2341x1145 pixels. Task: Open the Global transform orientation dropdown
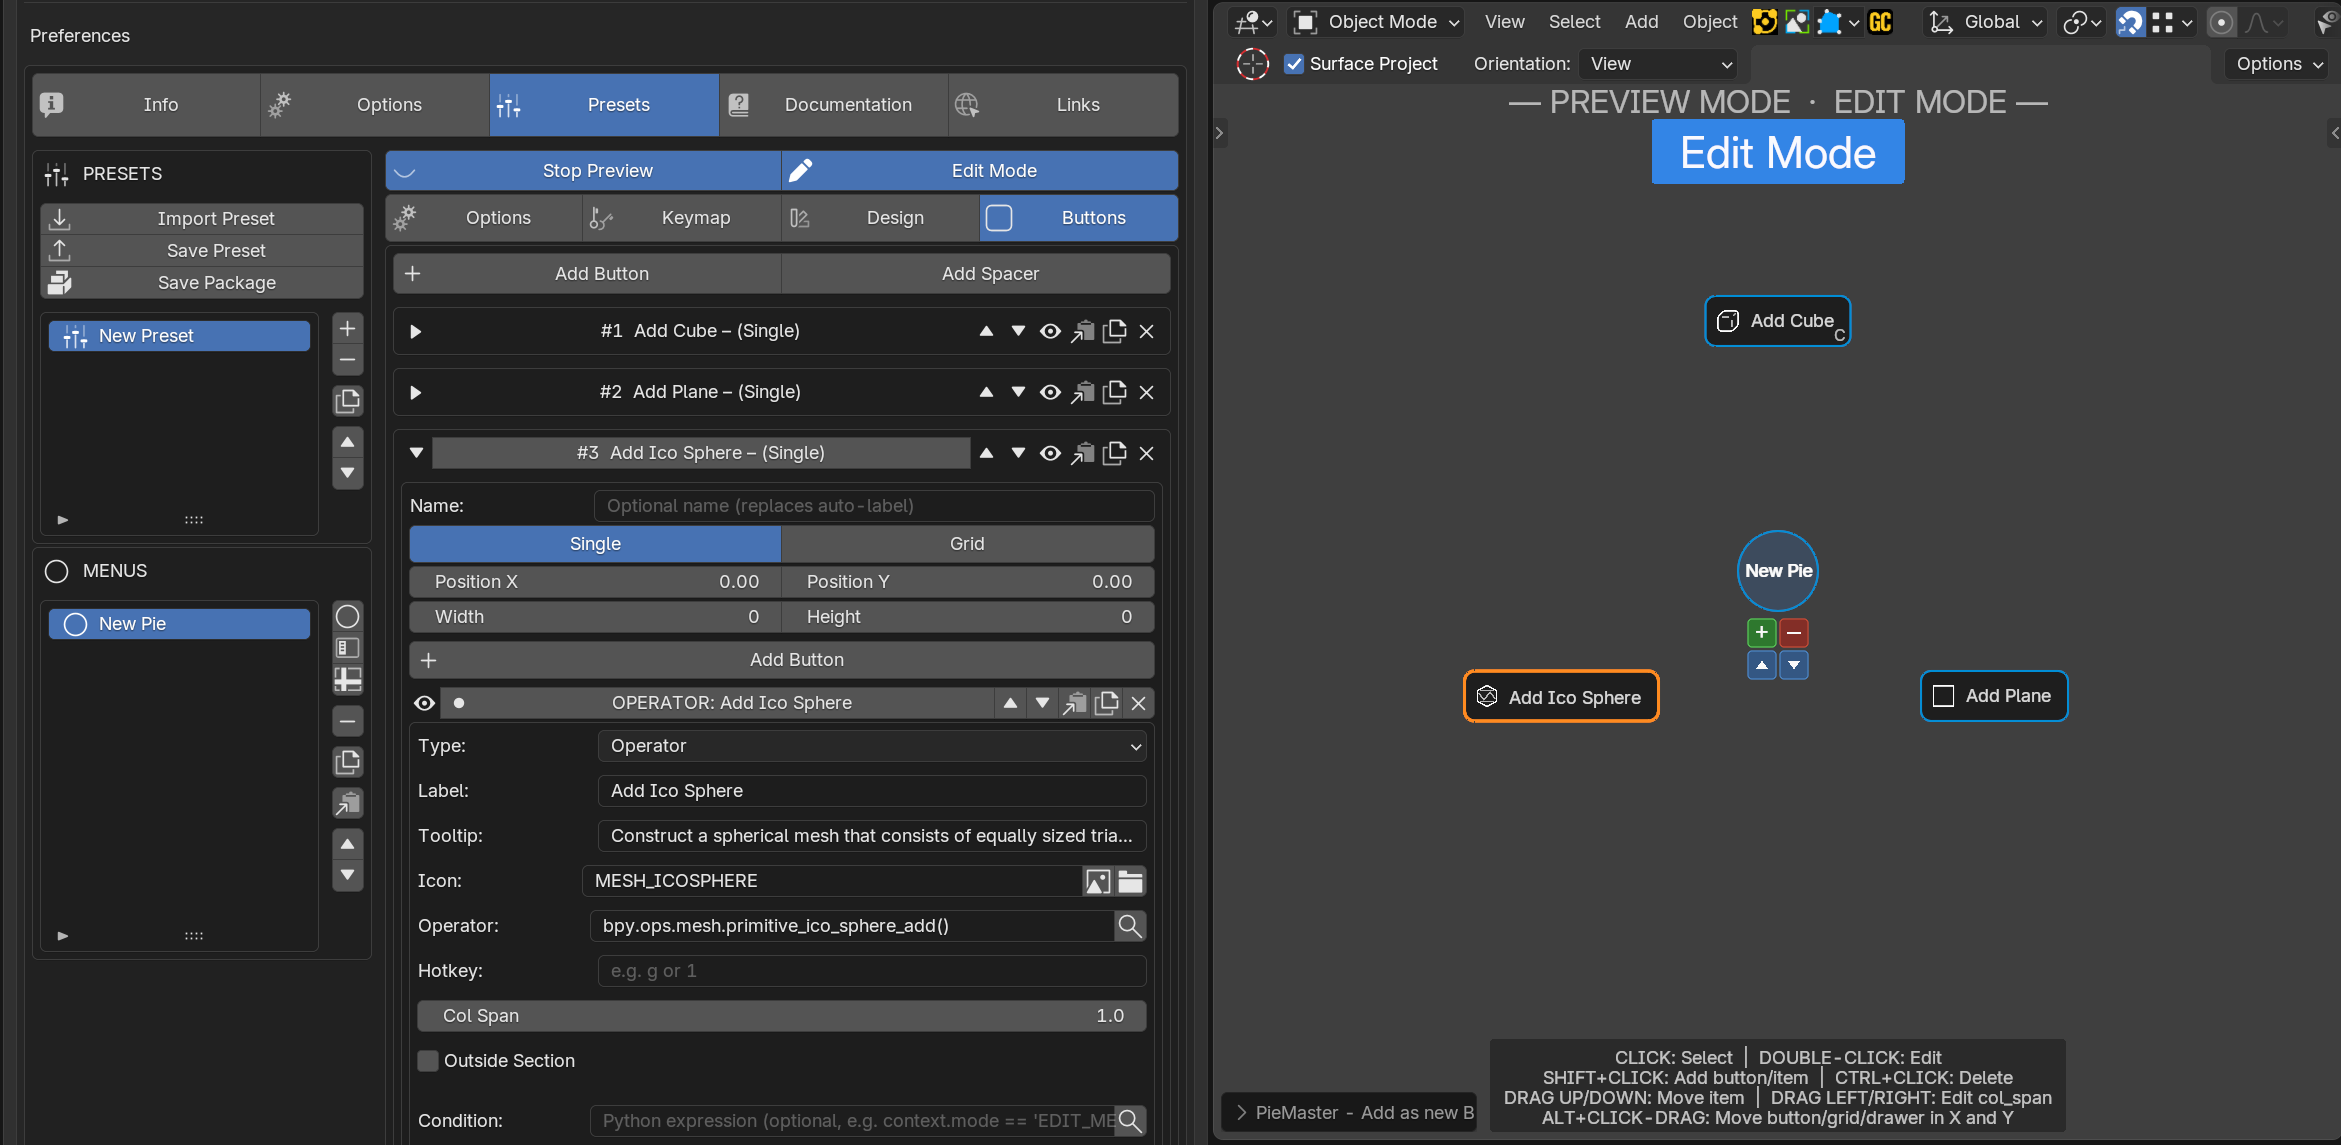[x=1985, y=22]
